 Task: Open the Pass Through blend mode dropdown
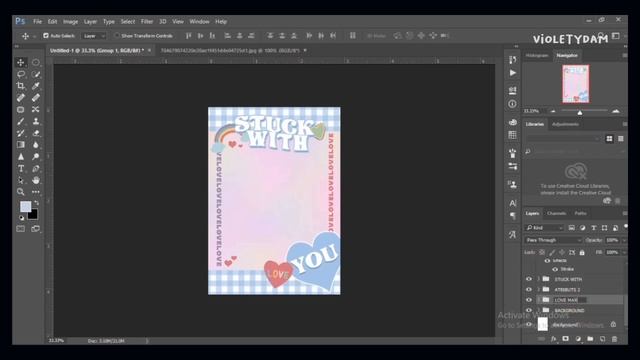(x=553, y=240)
